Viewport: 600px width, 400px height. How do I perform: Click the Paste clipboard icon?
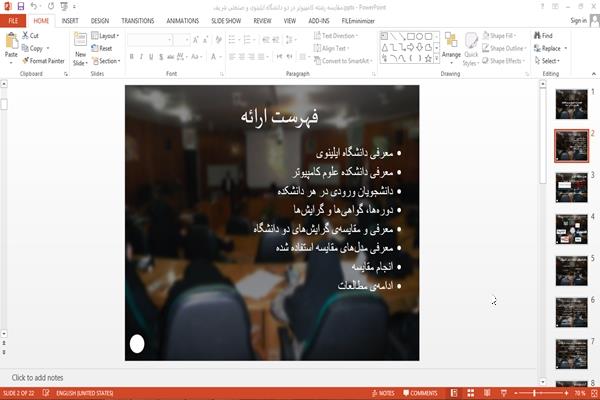(11, 41)
